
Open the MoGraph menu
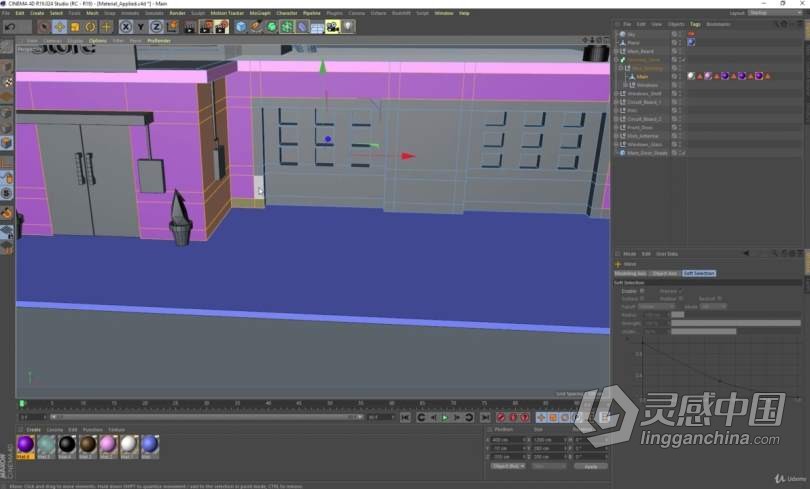pos(260,13)
